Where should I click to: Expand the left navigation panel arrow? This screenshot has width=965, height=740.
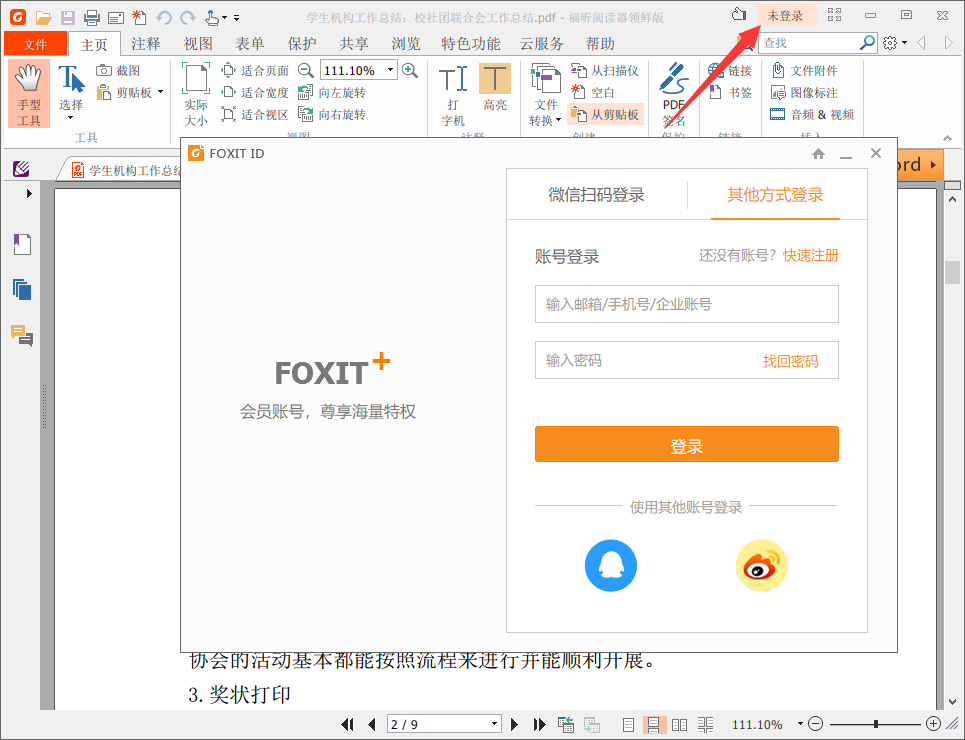tap(29, 193)
